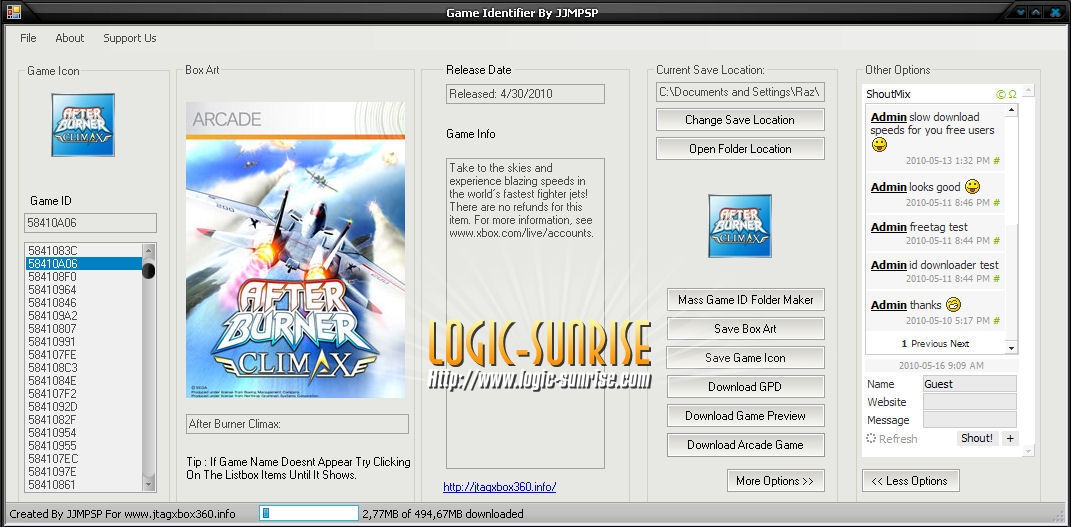Select game ID 584109A2 in the list
The height and width of the screenshot is (527, 1071).
[83, 315]
